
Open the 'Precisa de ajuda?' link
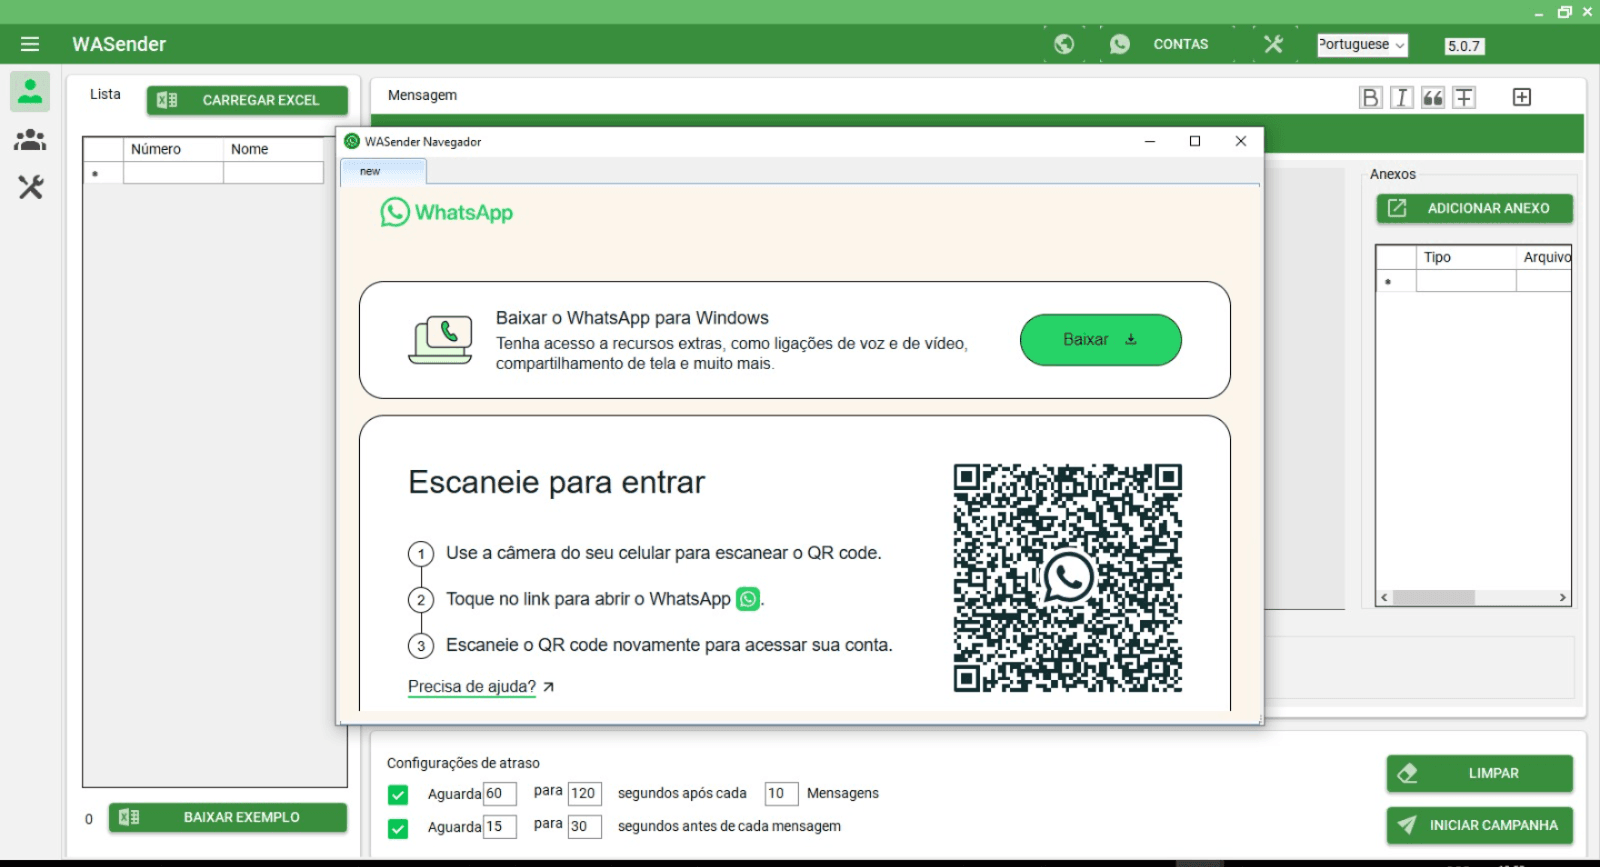click(x=472, y=687)
